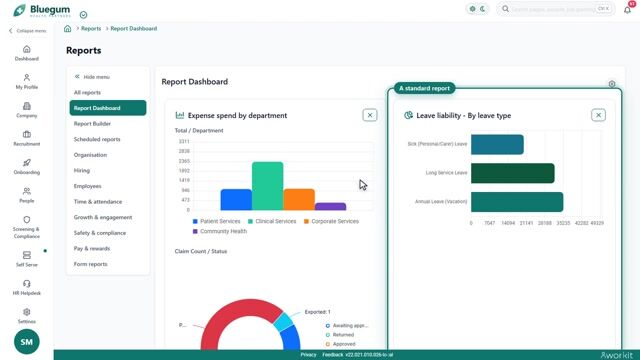The width and height of the screenshot is (640, 360).
Task: Open My Profile in sidebar
Action: [27, 82]
